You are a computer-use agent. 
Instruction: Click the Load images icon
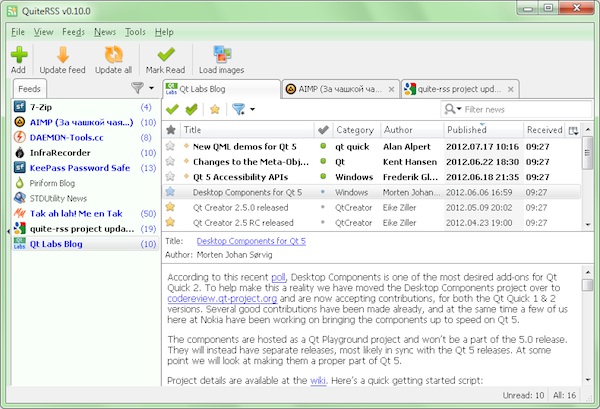[x=222, y=54]
